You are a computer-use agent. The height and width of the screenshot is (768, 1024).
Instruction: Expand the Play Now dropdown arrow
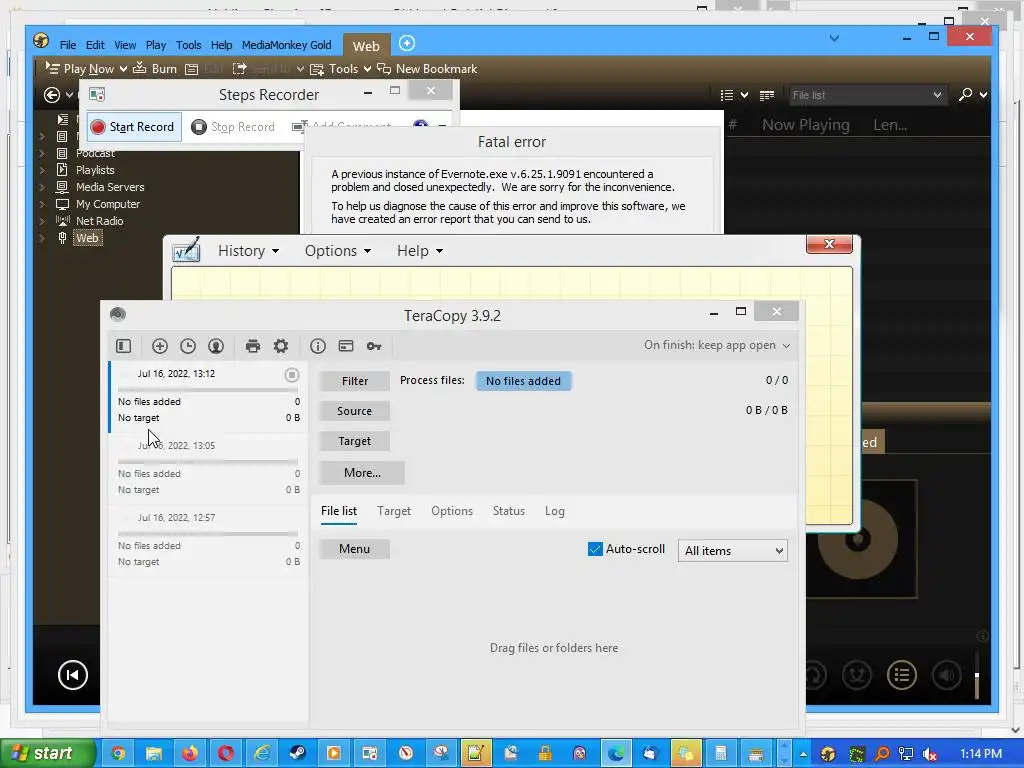tap(123, 69)
